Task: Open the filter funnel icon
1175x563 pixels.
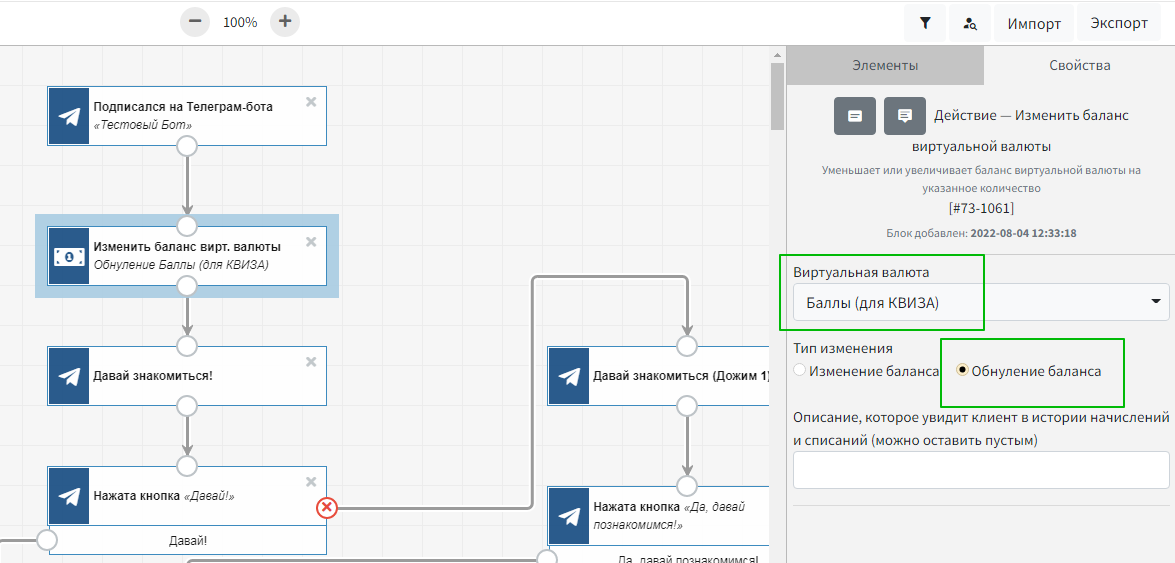Action: click(x=925, y=23)
